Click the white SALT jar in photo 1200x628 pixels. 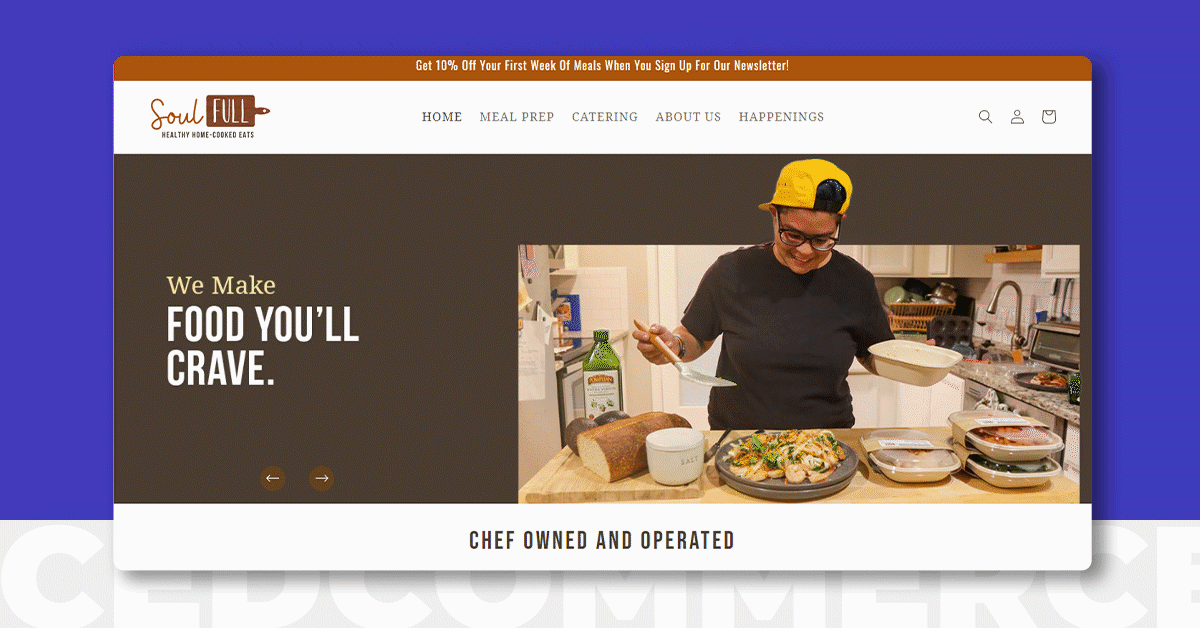[675, 456]
